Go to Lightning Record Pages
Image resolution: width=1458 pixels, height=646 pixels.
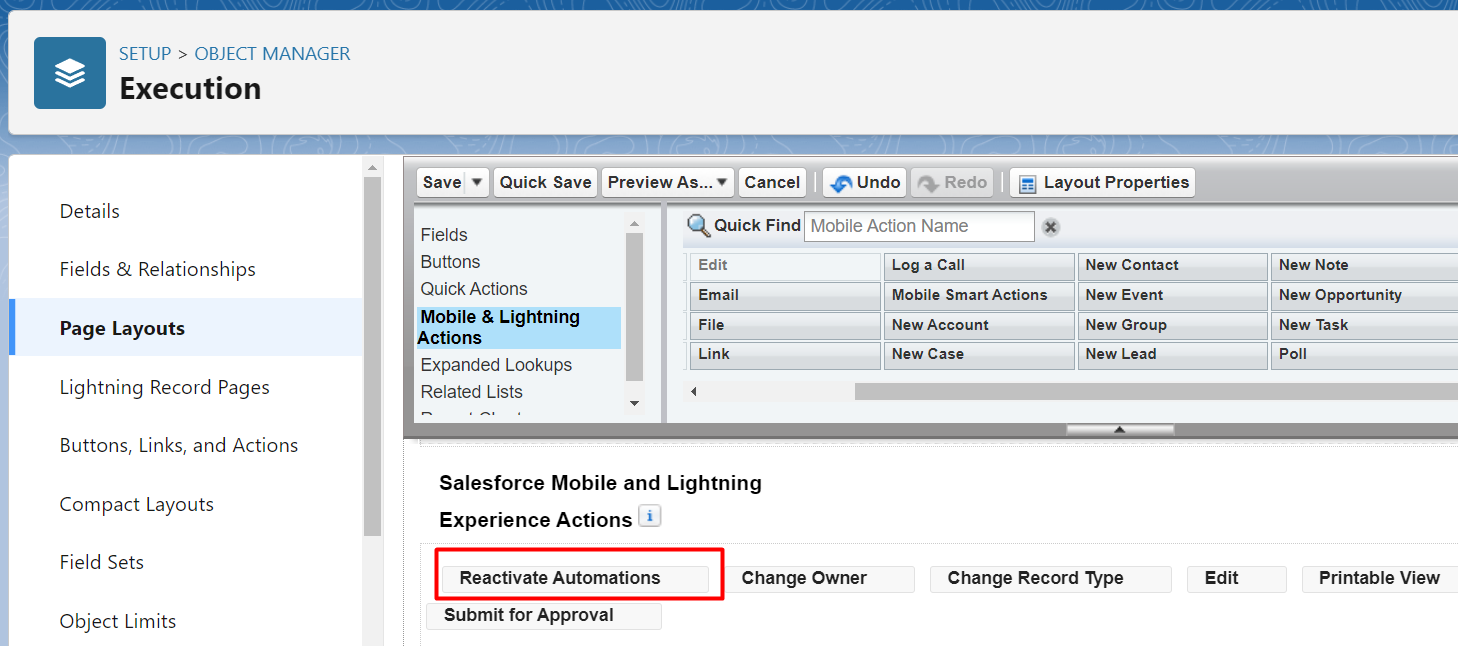click(164, 387)
